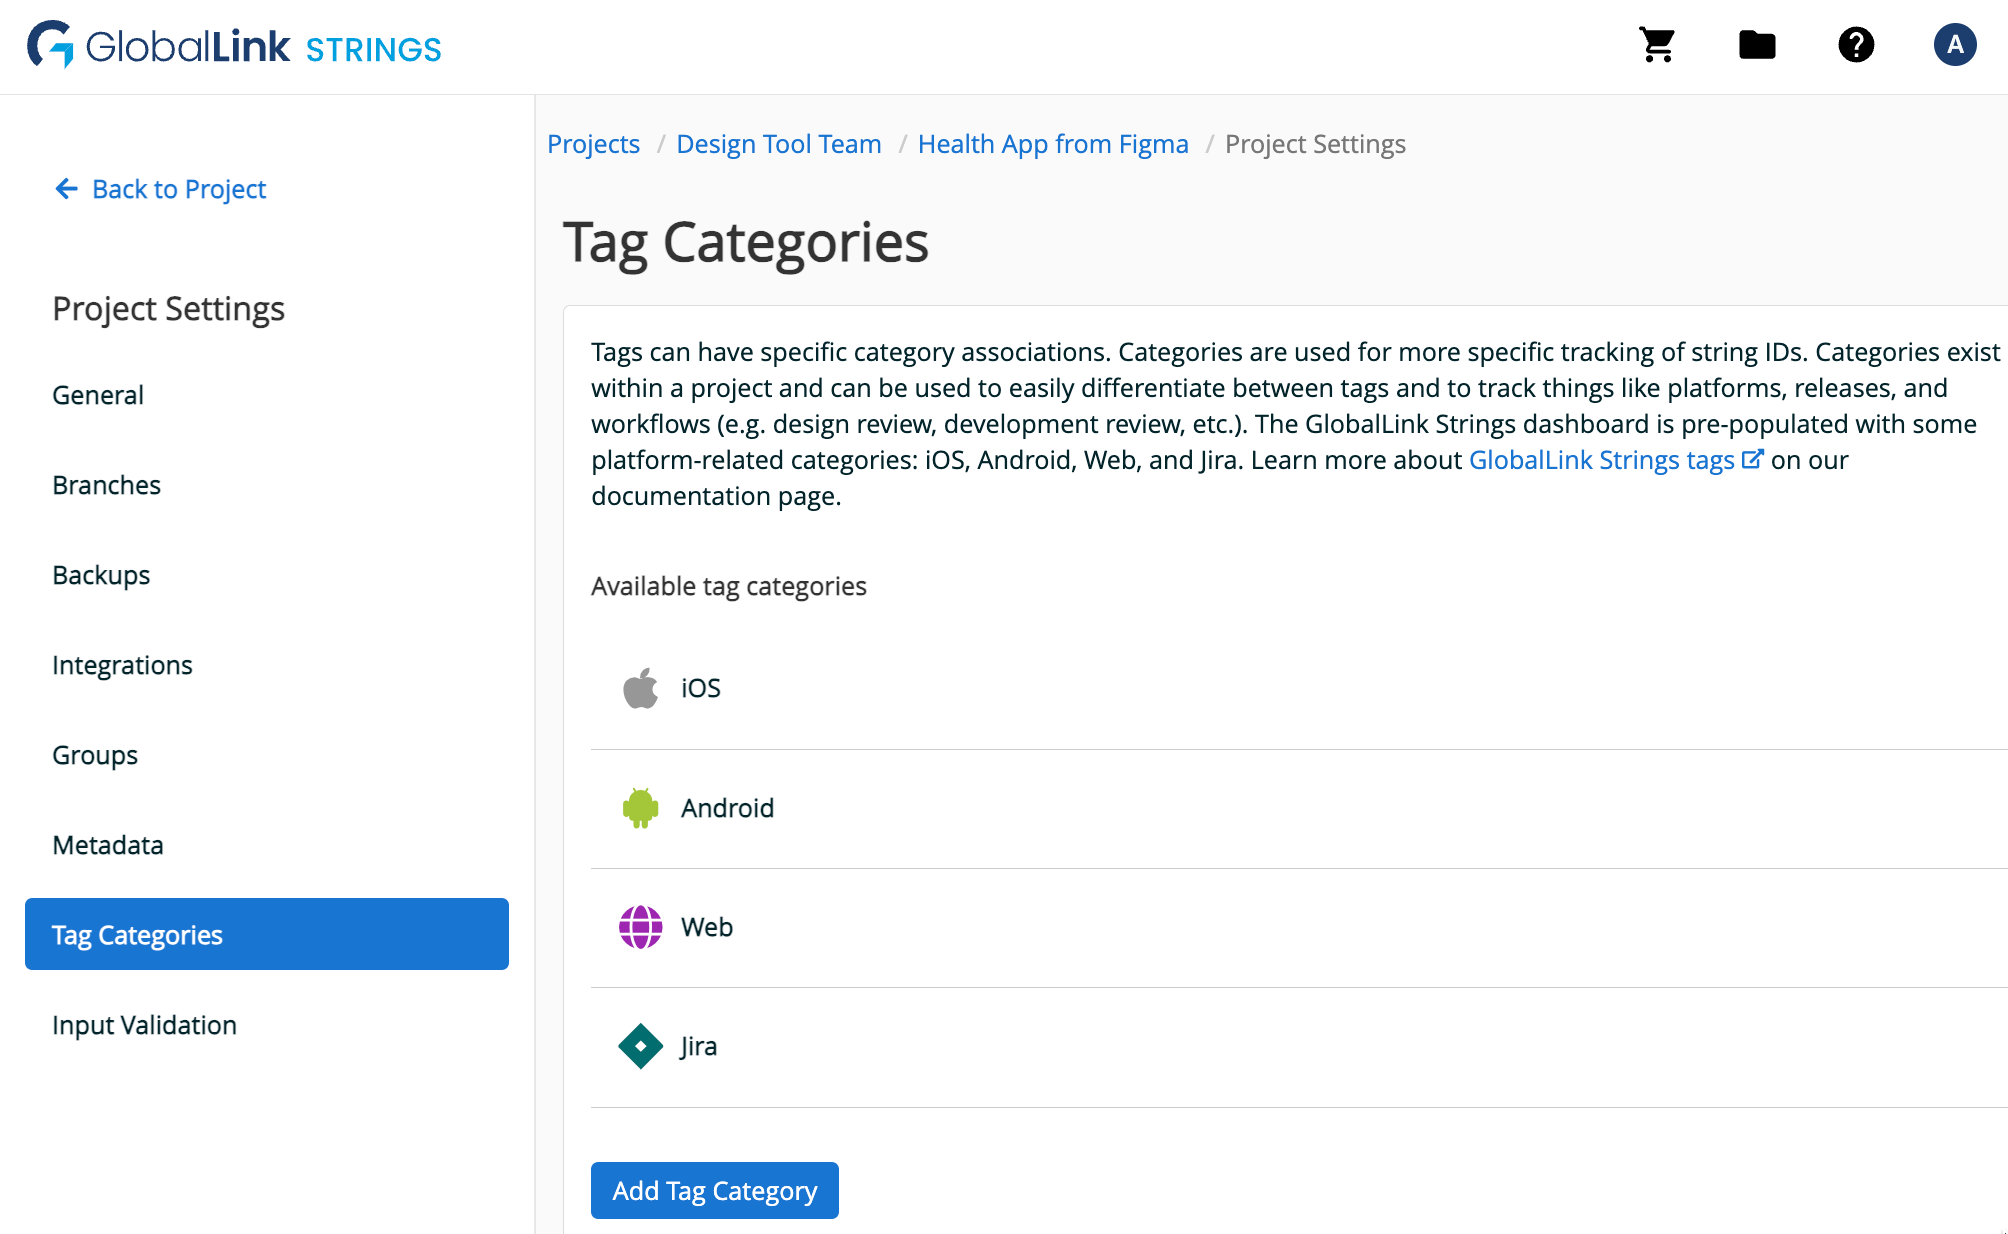Select the Android tag category label

click(x=728, y=808)
